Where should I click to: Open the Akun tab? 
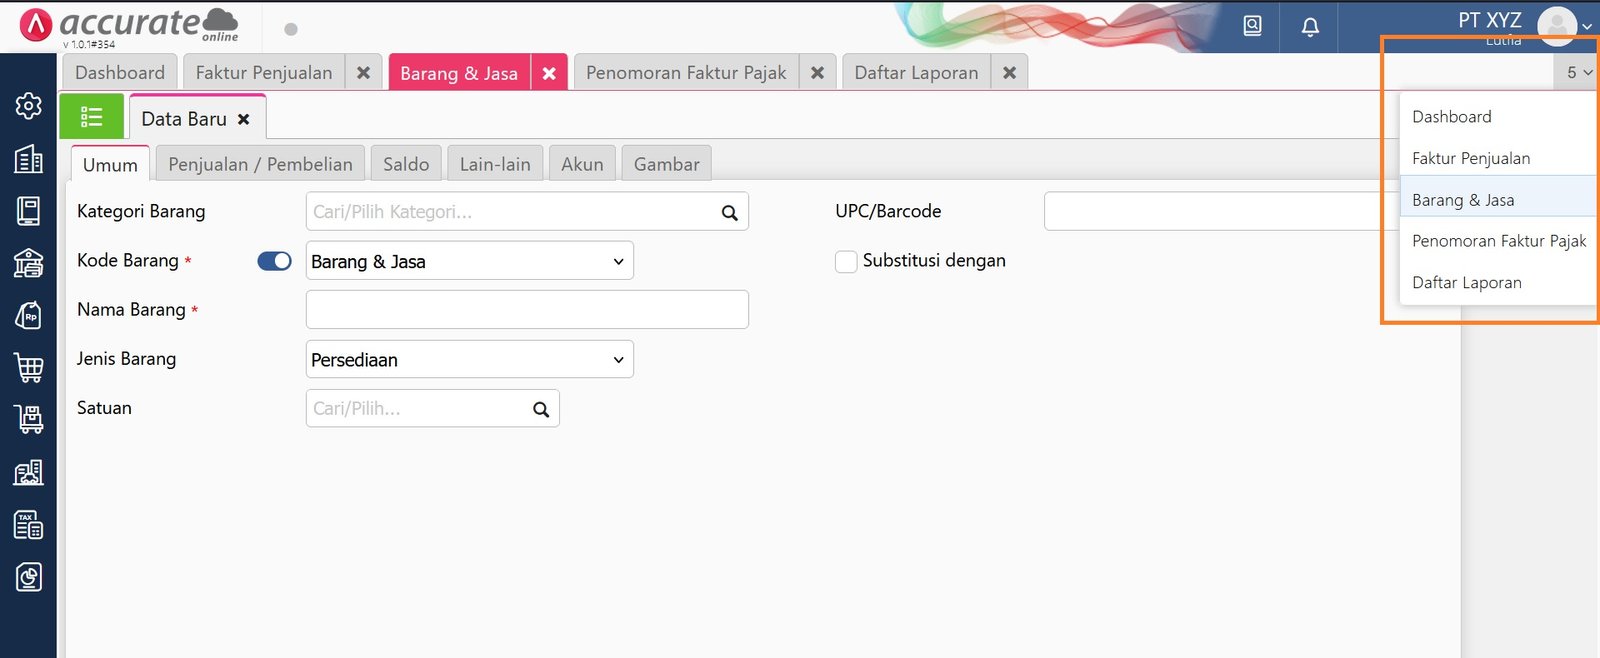pos(582,164)
